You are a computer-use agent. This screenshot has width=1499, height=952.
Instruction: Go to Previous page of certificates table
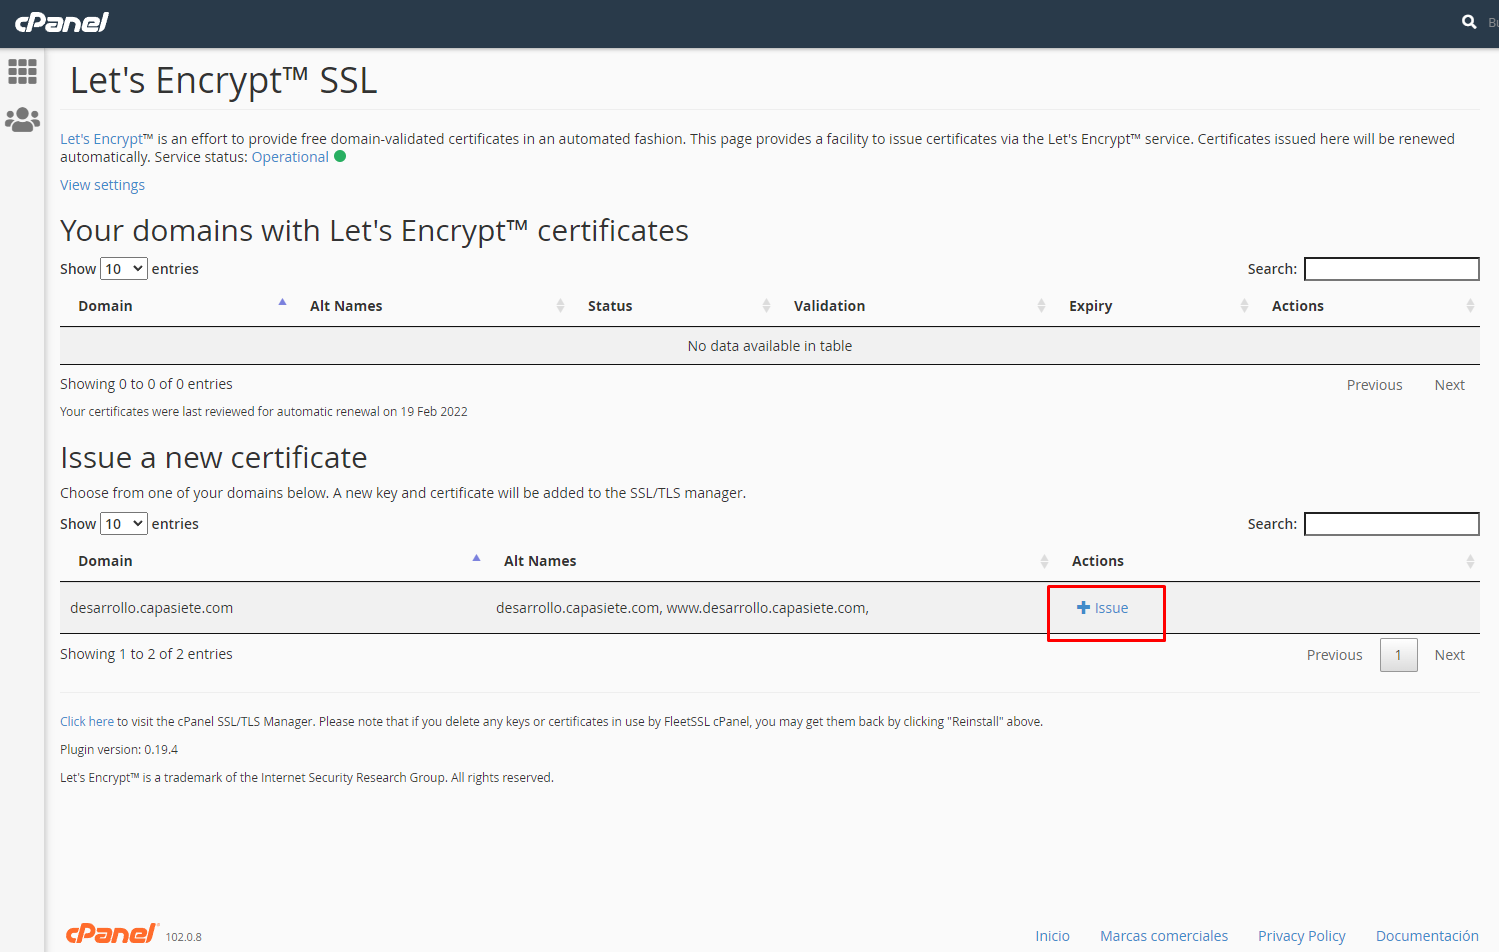pos(1374,385)
